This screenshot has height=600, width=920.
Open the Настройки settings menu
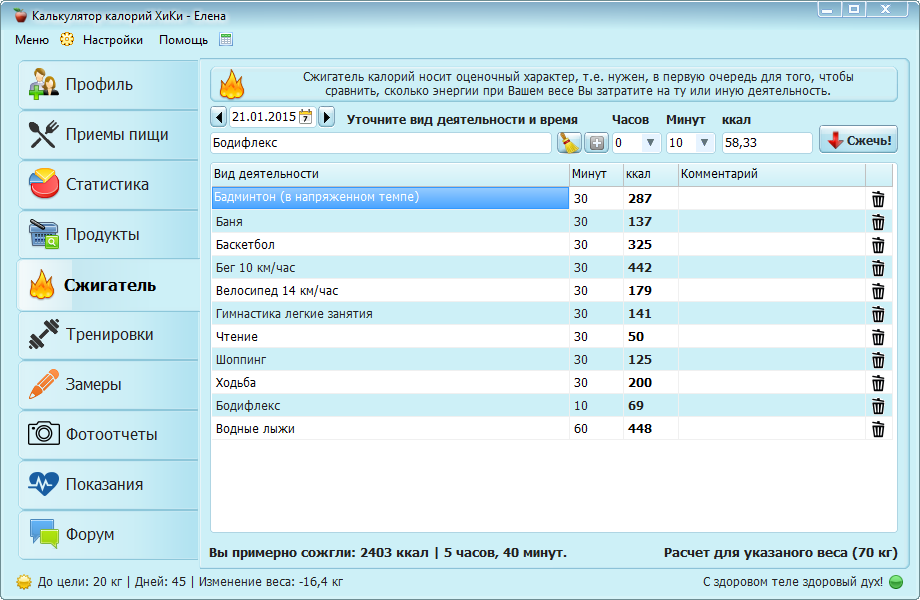[112, 40]
